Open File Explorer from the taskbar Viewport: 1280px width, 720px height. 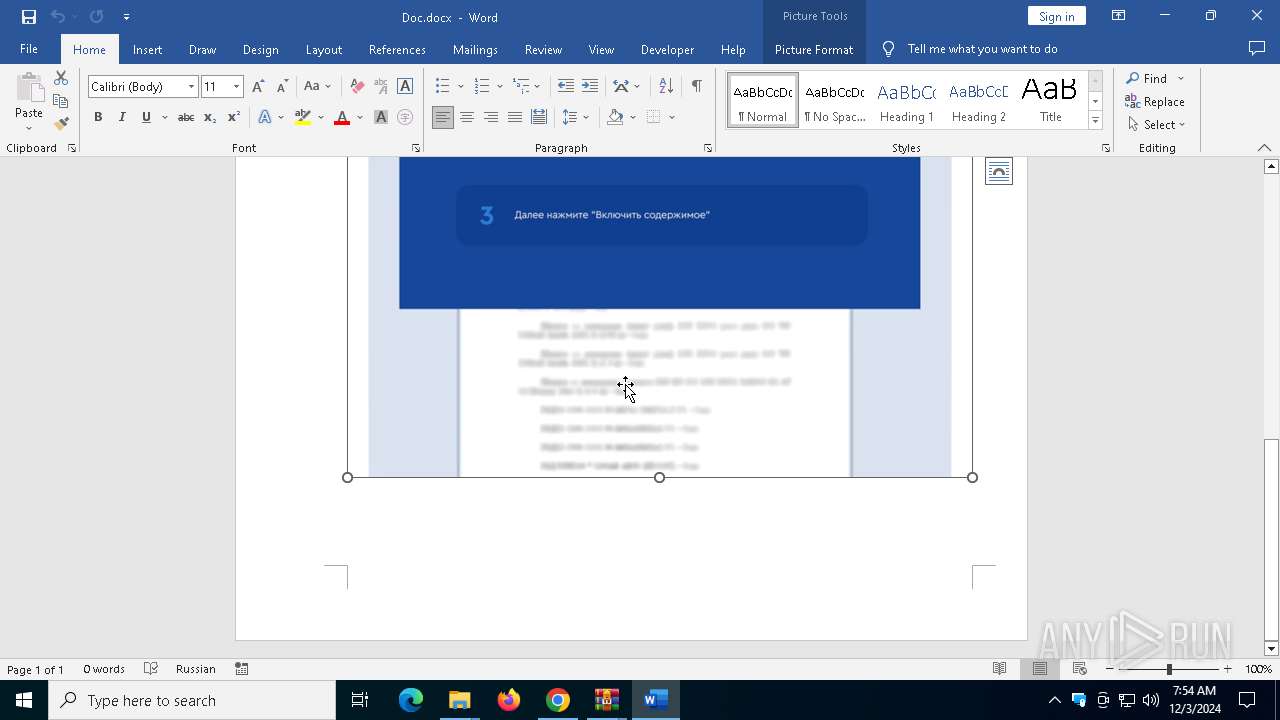[x=460, y=700]
